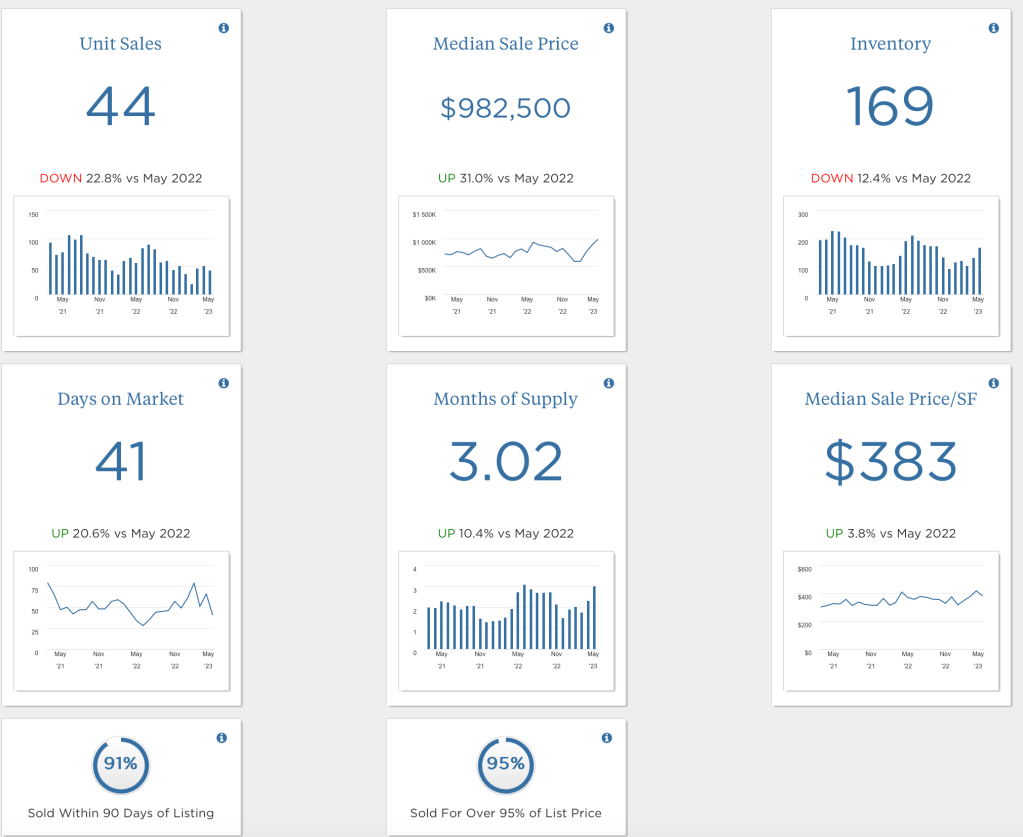Show info for Days on Market card
Screen dimensions: 1023x837
coord(223,383)
